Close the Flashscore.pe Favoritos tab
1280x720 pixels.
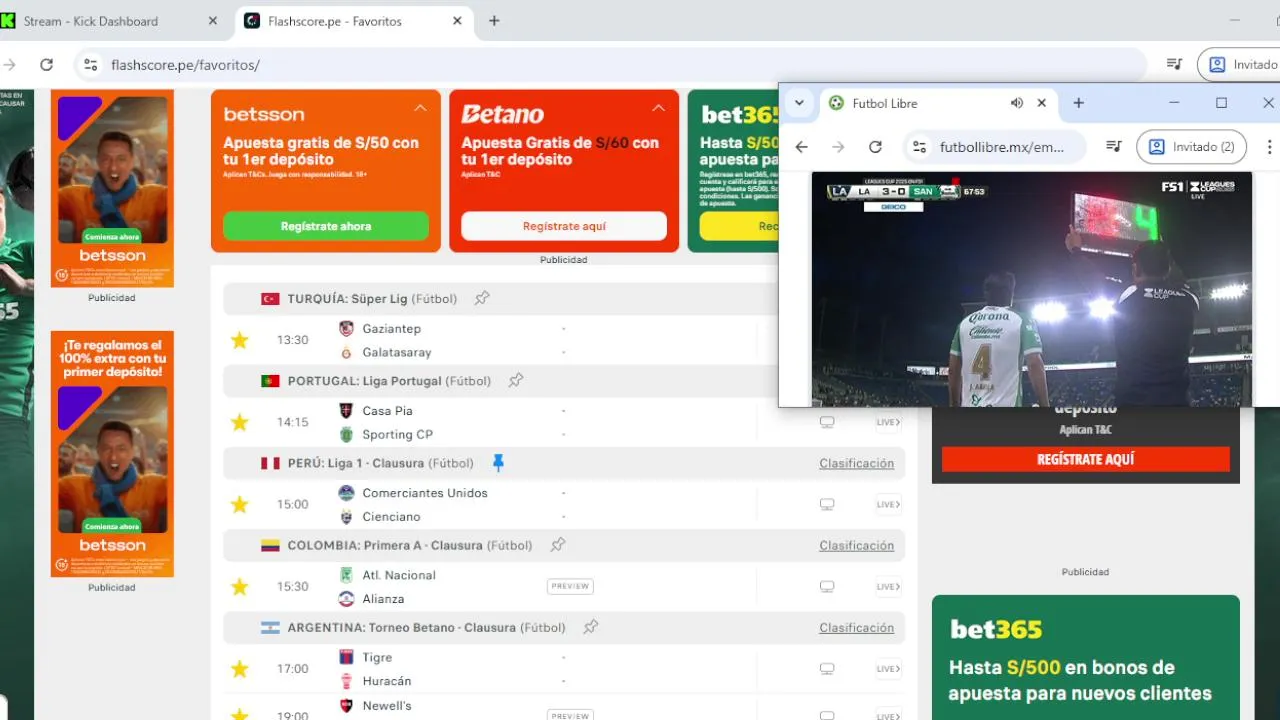(x=457, y=21)
